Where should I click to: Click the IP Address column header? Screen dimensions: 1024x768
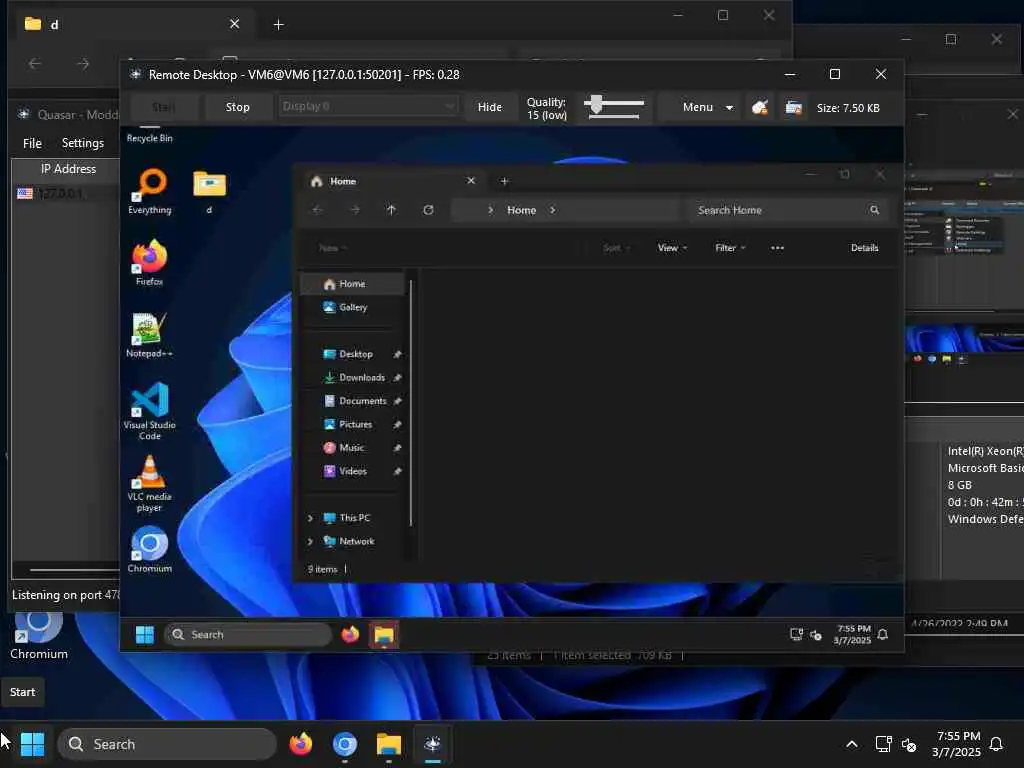68,168
